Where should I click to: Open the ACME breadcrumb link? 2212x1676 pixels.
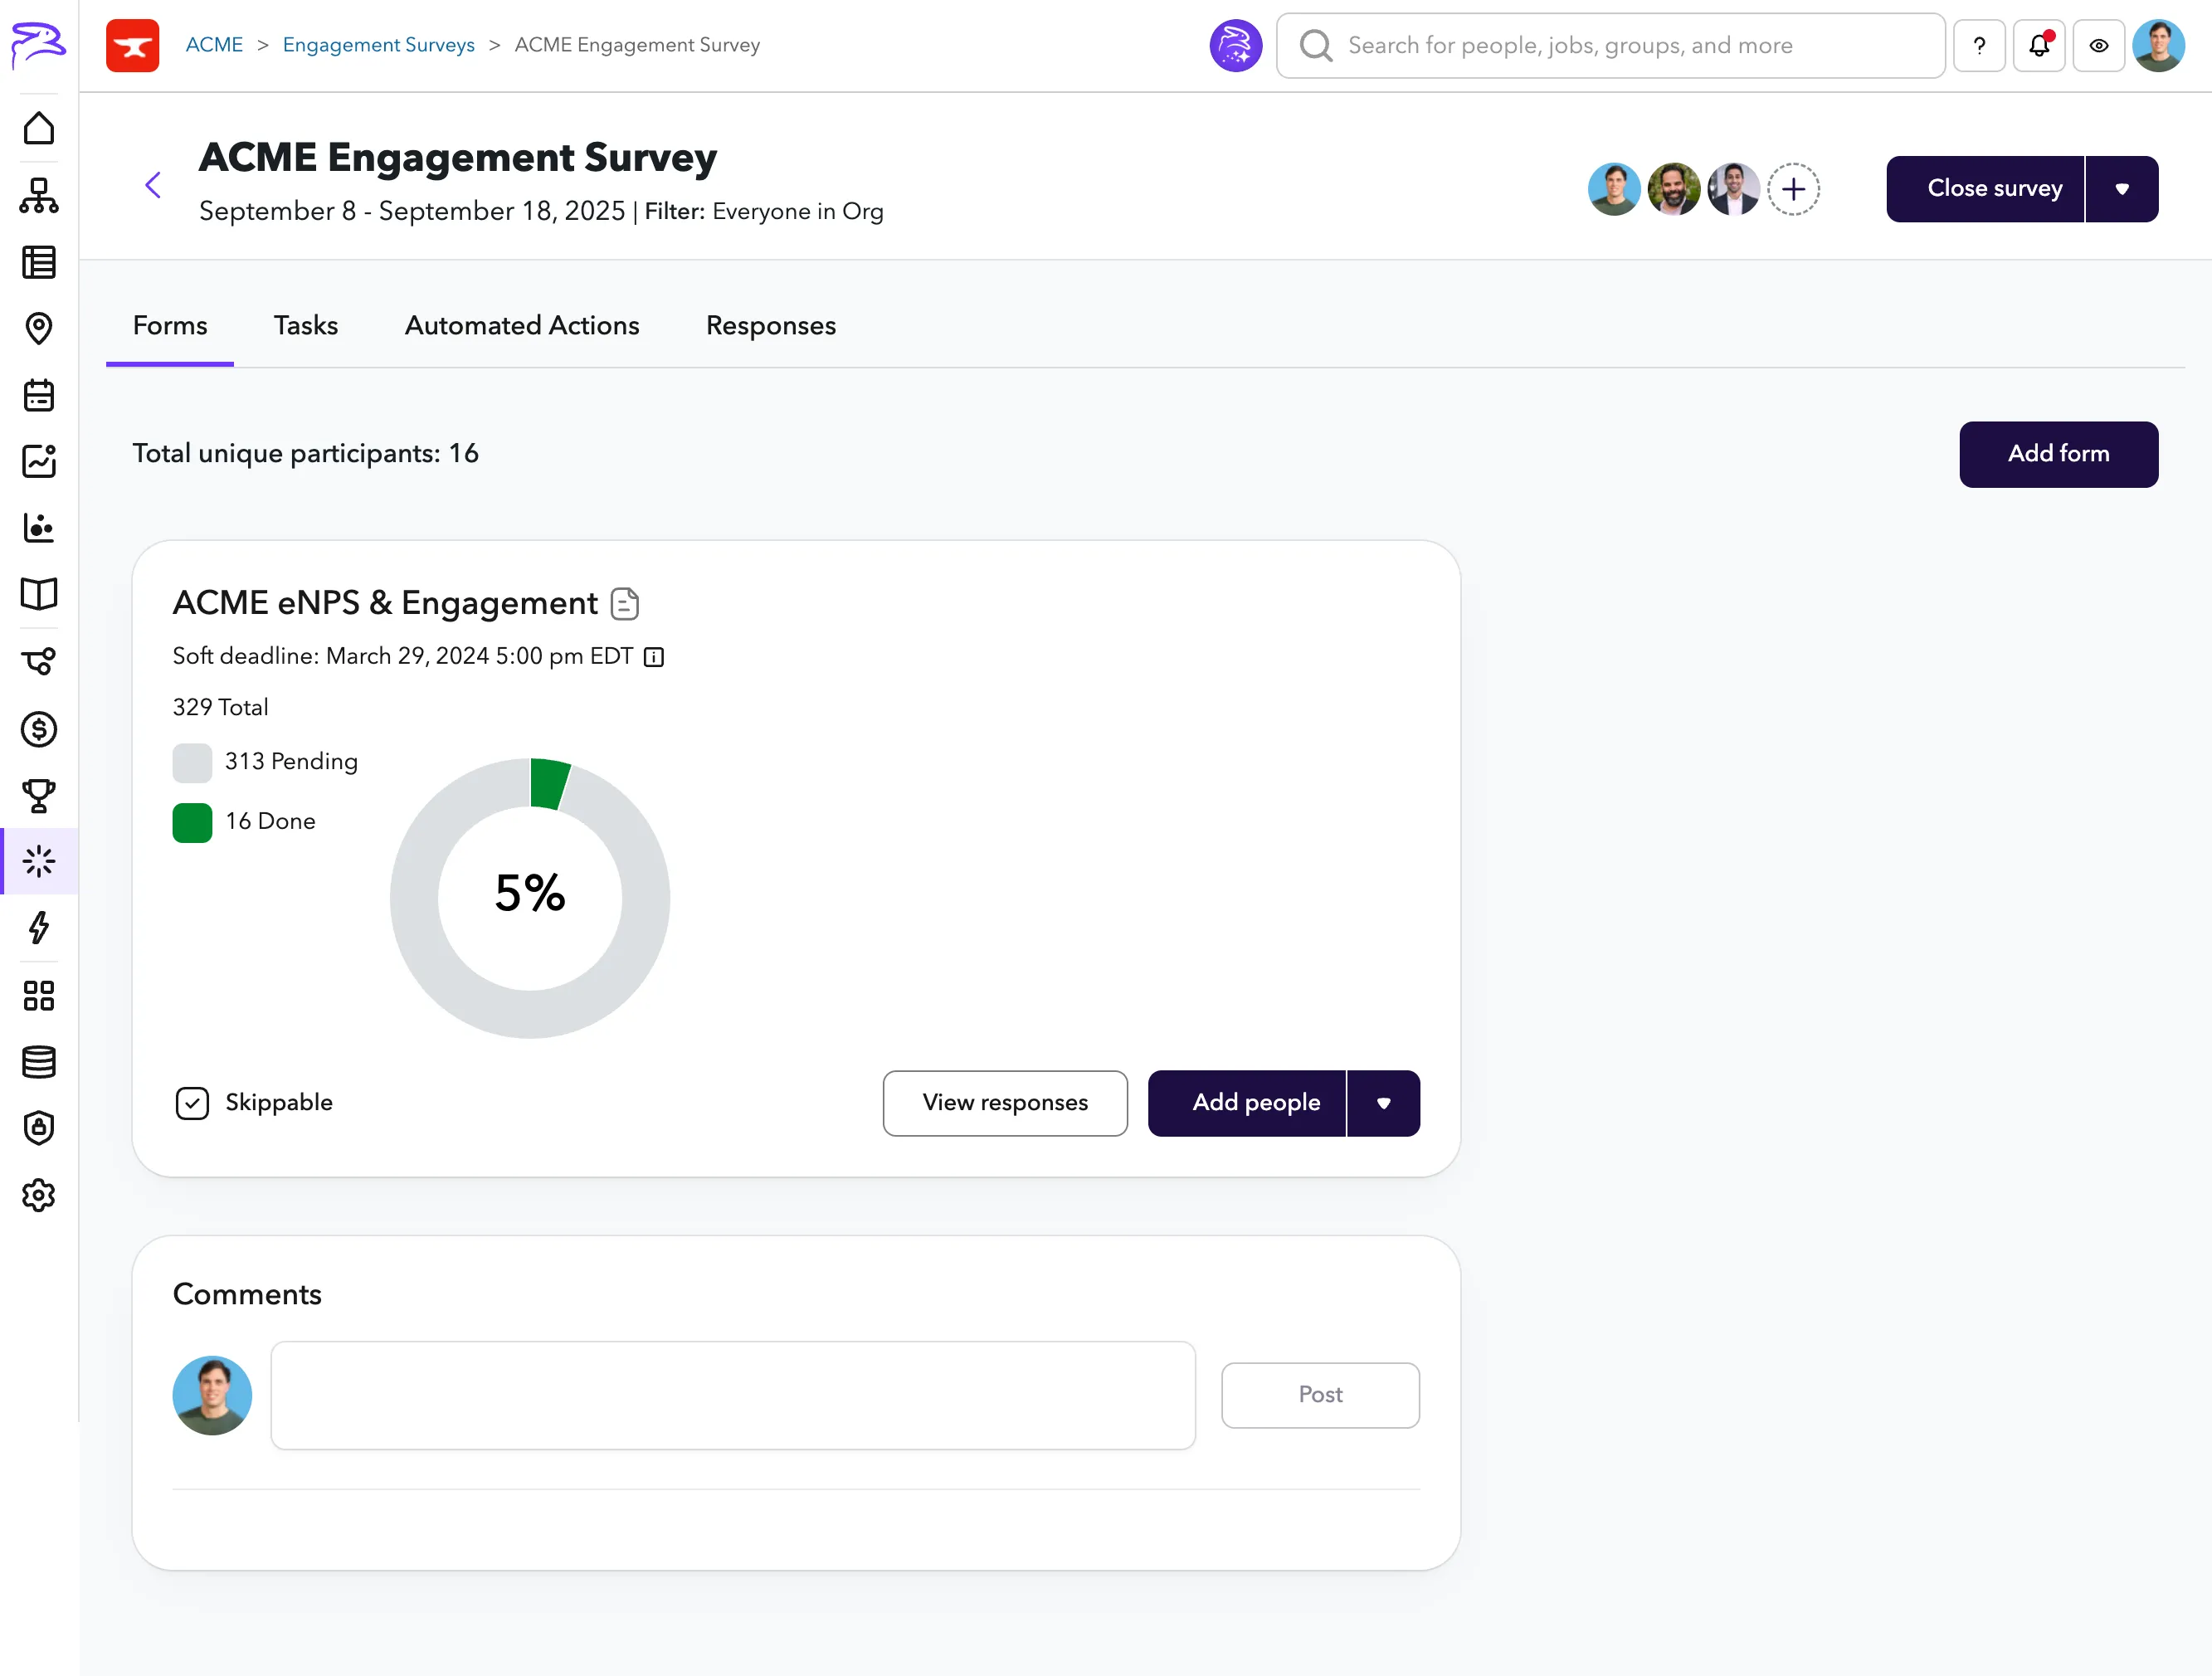(214, 45)
